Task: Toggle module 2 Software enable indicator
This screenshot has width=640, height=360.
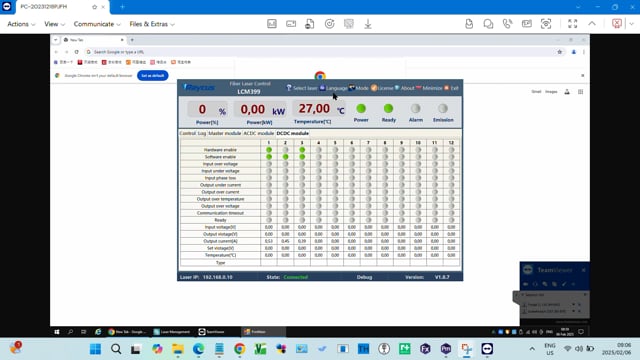Action: [x=285, y=157]
